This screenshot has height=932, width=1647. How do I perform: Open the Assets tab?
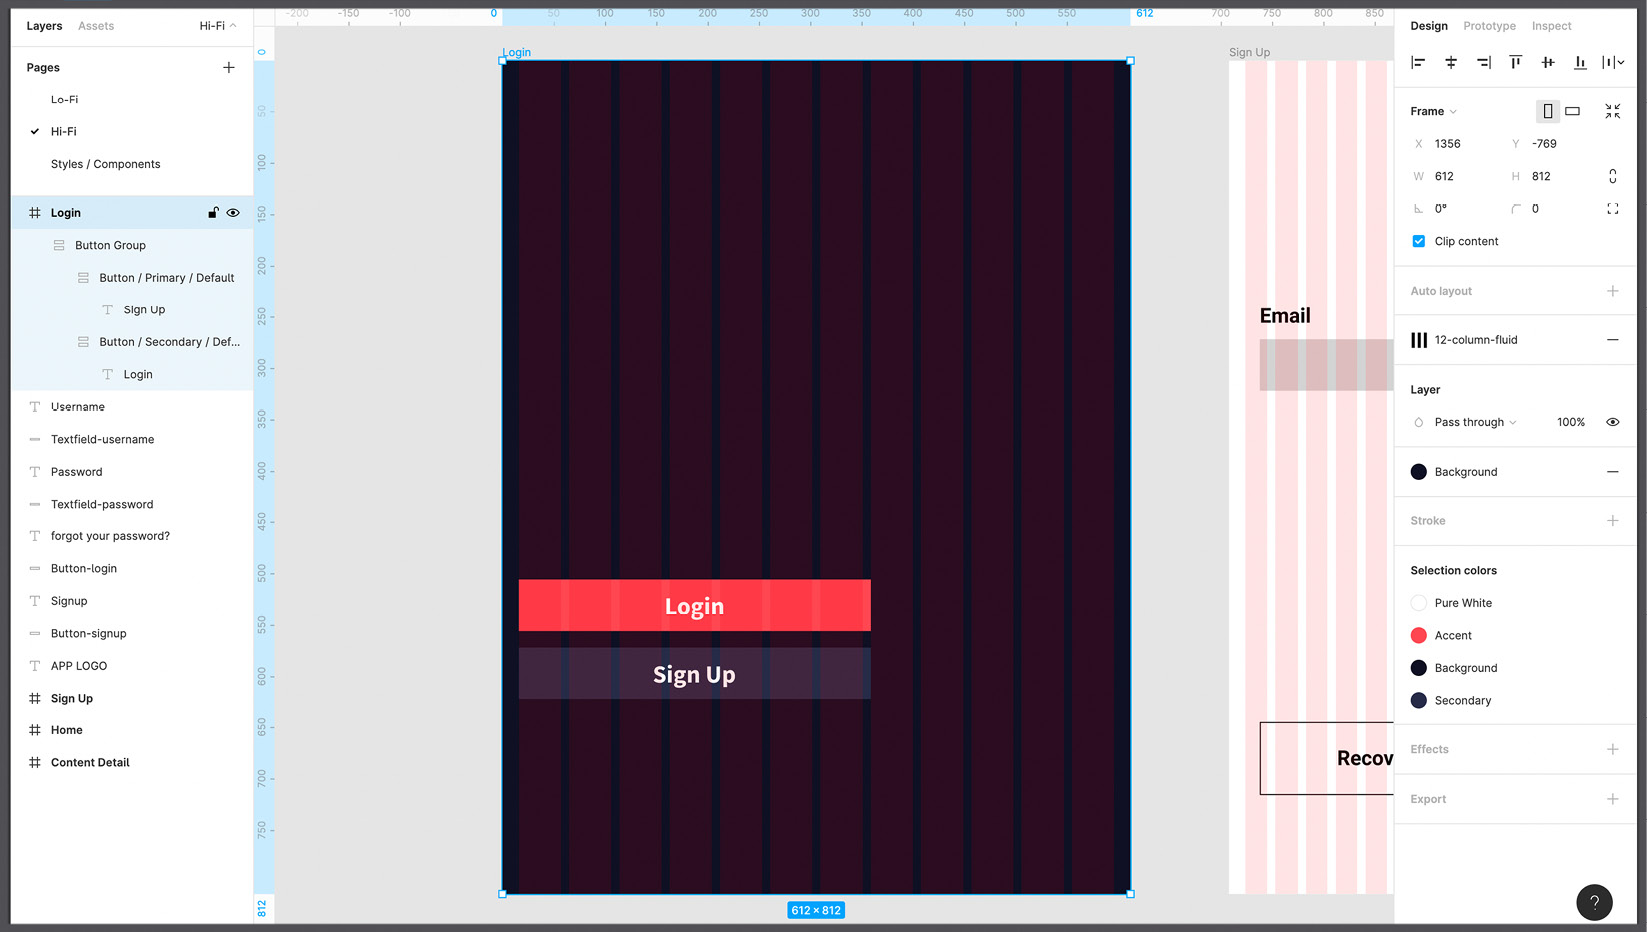[x=96, y=26]
